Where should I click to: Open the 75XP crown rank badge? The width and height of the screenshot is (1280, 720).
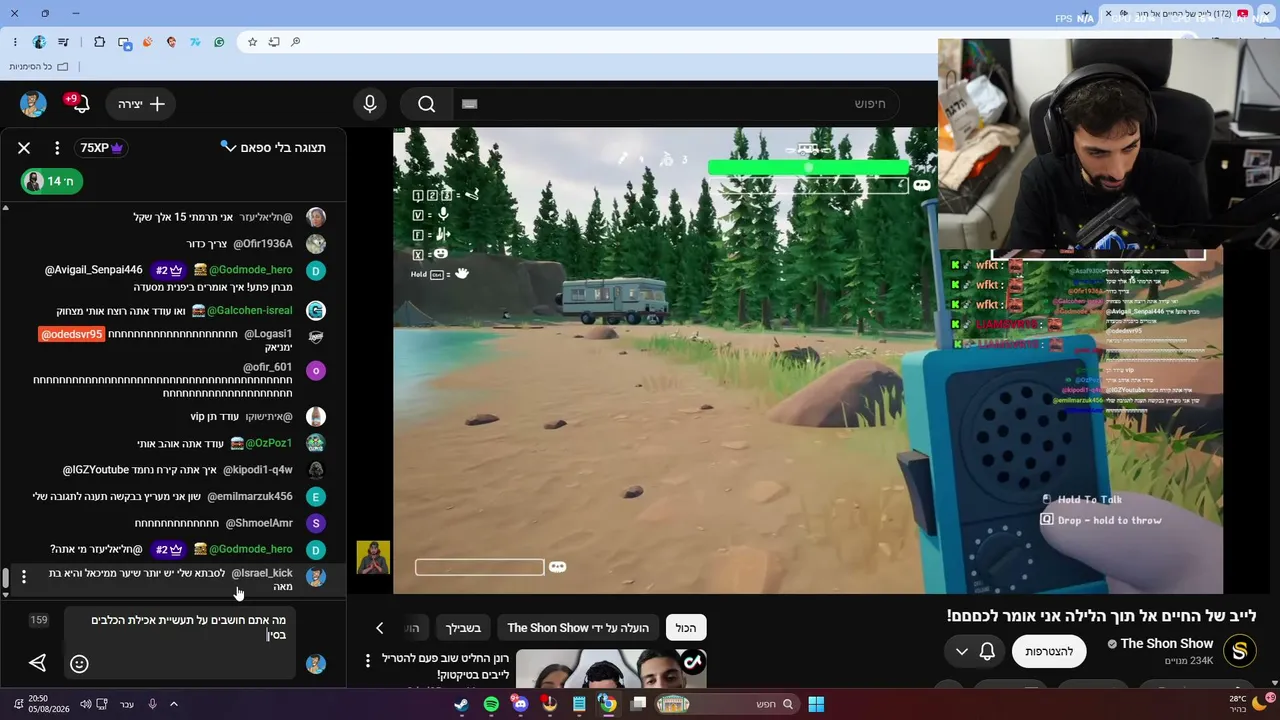pos(102,148)
